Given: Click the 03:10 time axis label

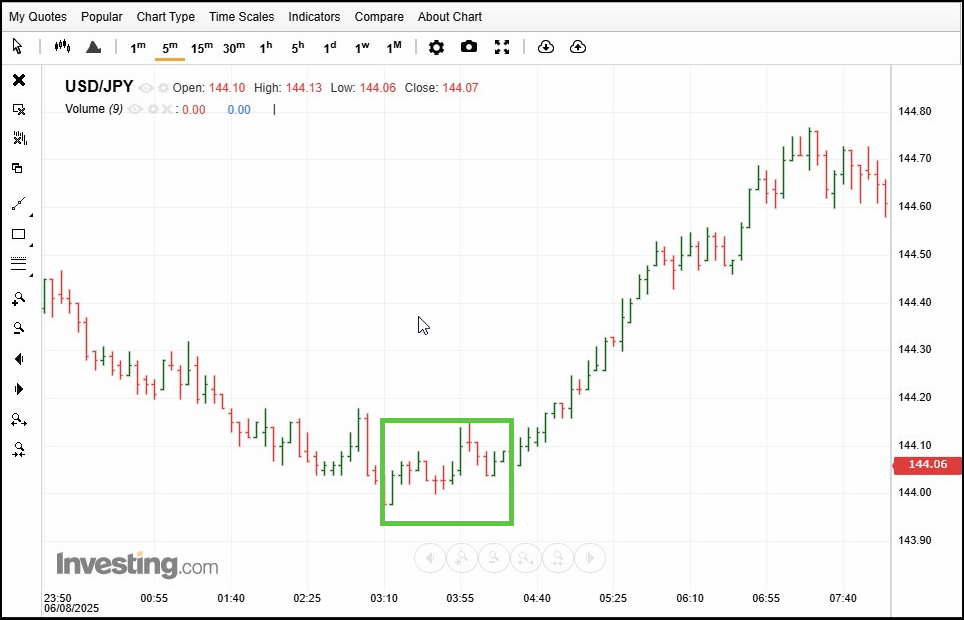Looking at the screenshot, I should (384, 598).
